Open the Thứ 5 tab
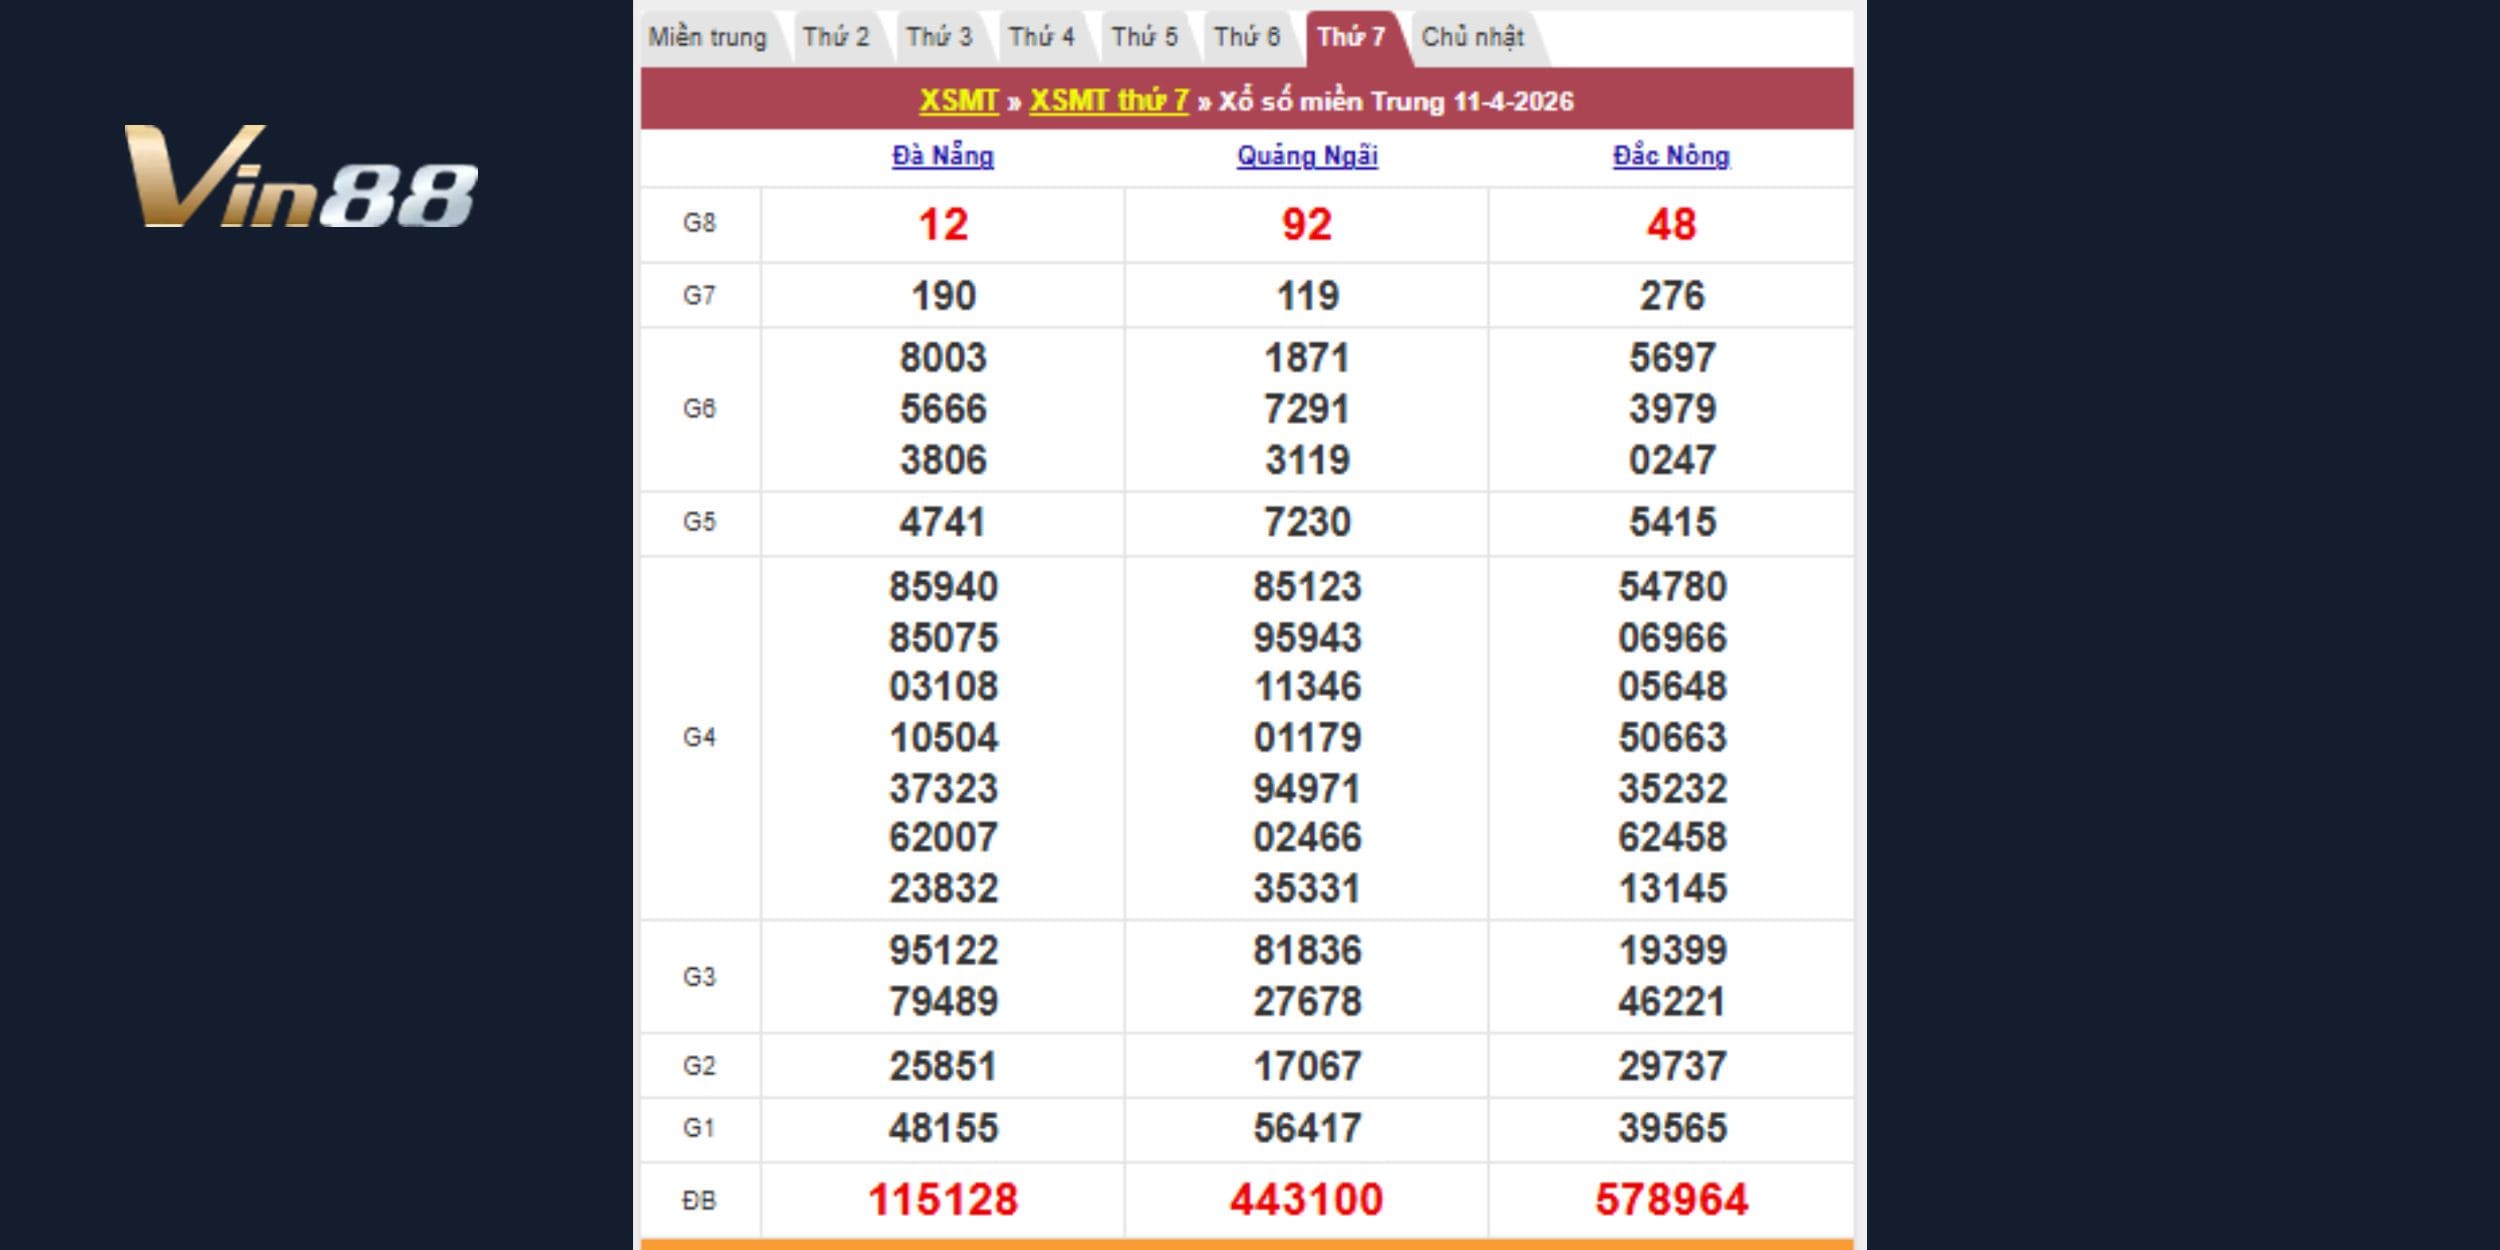The height and width of the screenshot is (1250, 2500). 1144,38
